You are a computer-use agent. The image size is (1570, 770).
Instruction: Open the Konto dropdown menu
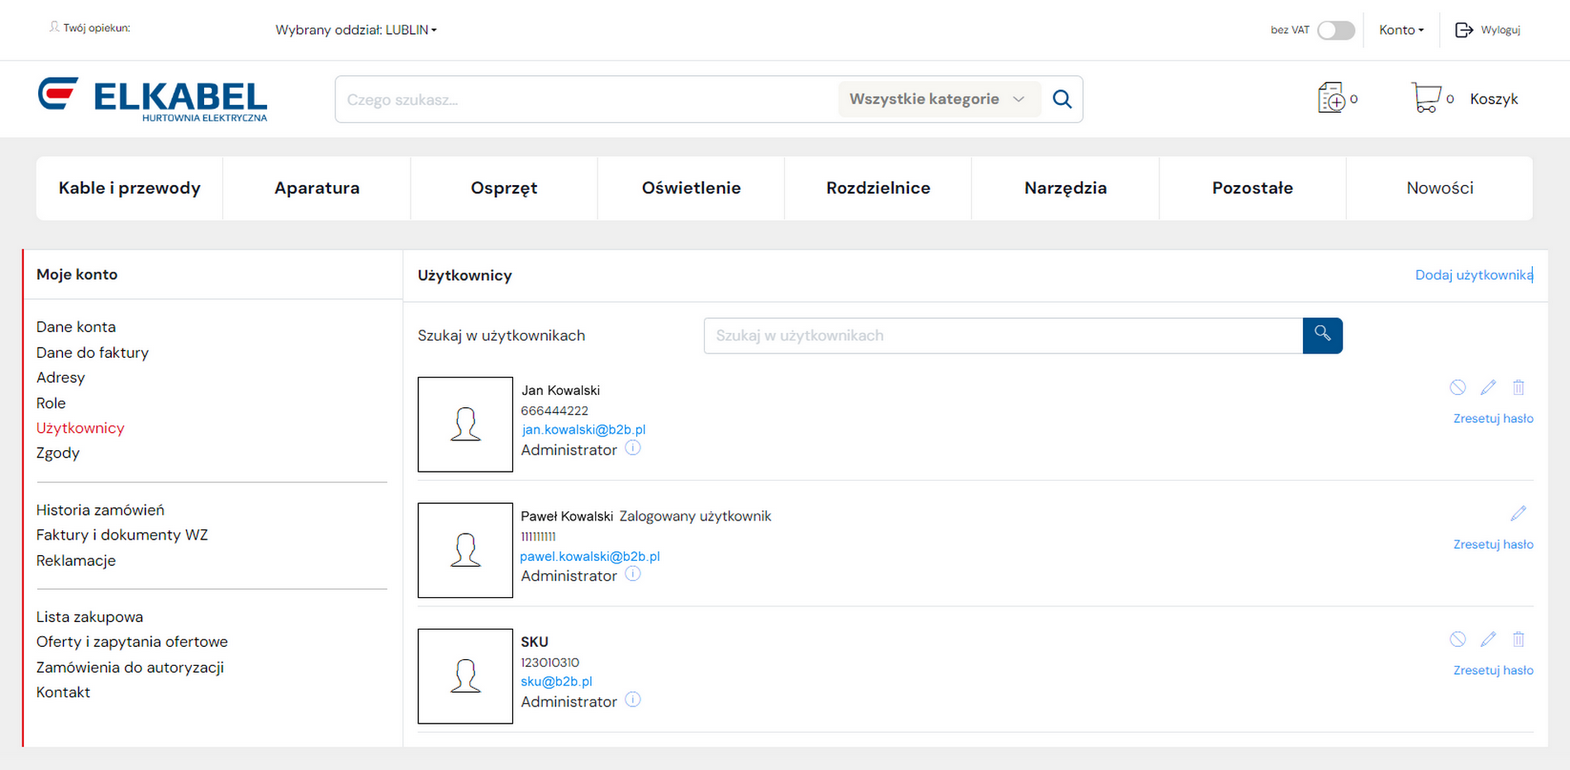click(x=1401, y=30)
